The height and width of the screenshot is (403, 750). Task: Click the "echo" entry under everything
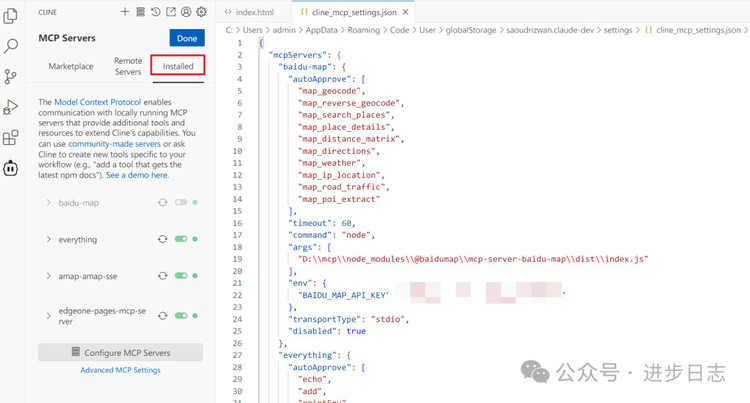tap(314, 380)
